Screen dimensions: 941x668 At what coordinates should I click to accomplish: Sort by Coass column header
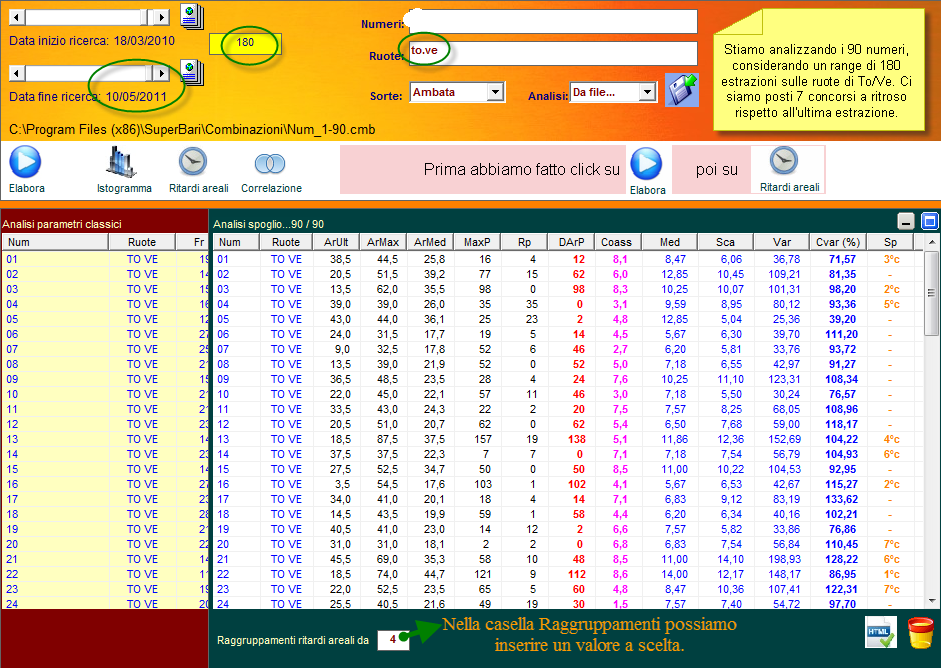coord(616,242)
